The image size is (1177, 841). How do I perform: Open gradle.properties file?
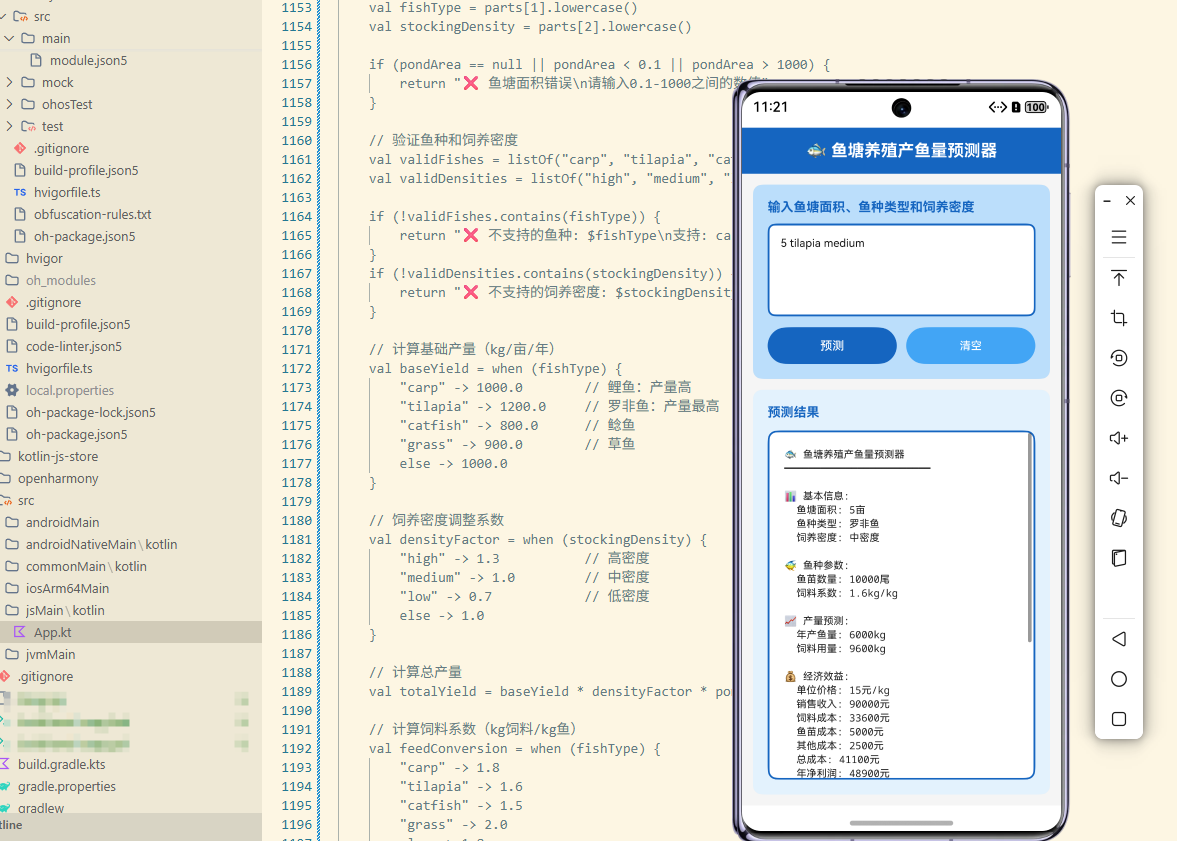[67, 786]
